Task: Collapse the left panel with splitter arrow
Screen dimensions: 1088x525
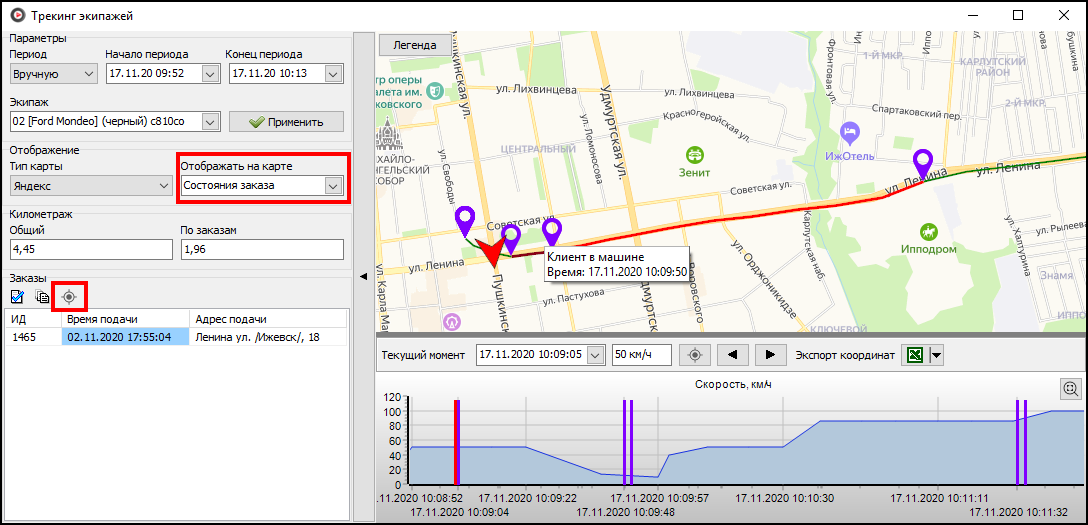Action: tap(362, 275)
